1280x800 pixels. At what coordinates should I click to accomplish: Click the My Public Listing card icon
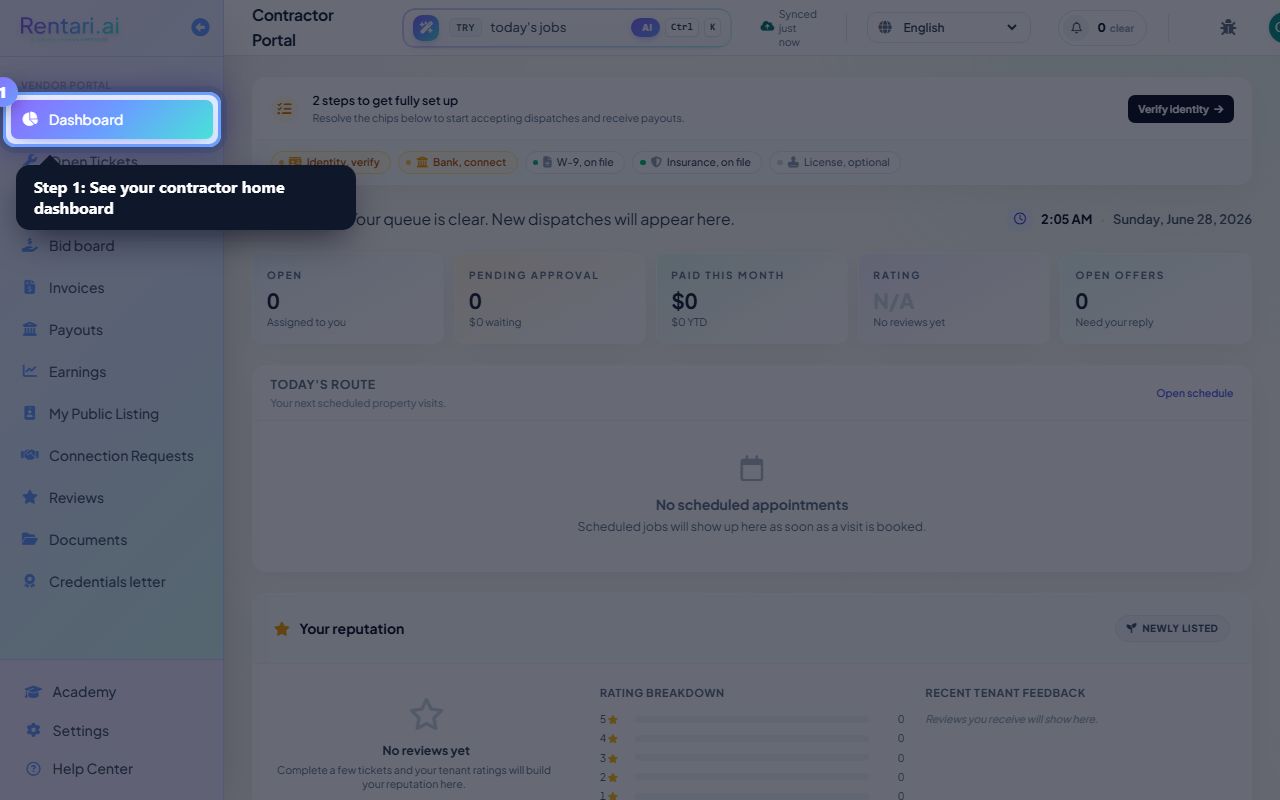(30, 413)
